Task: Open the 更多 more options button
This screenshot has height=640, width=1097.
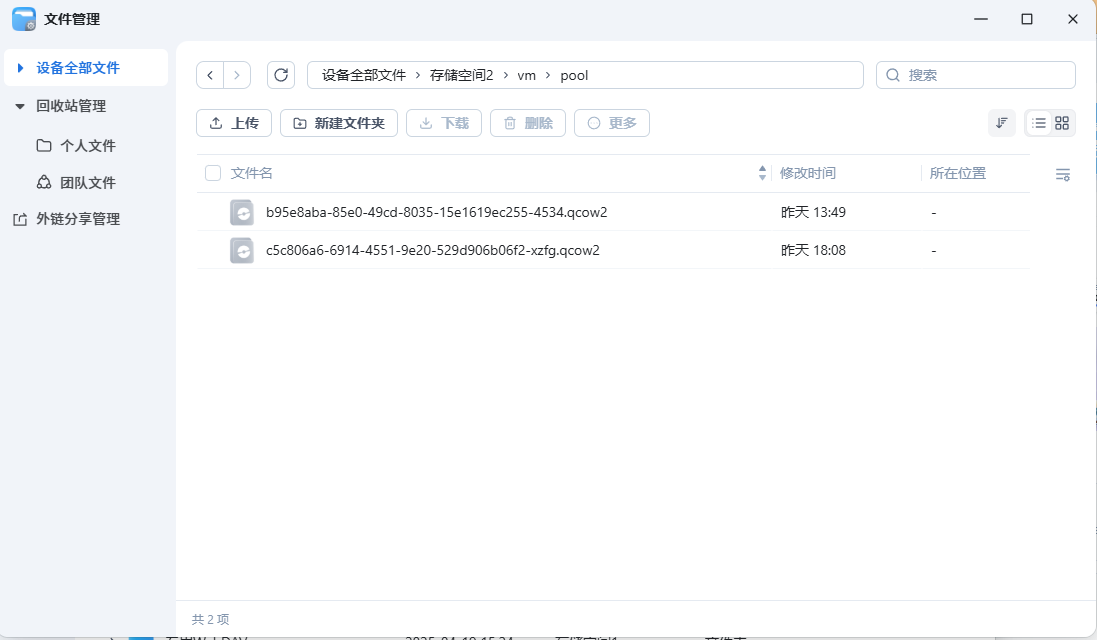Action: [x=611, y=123]
